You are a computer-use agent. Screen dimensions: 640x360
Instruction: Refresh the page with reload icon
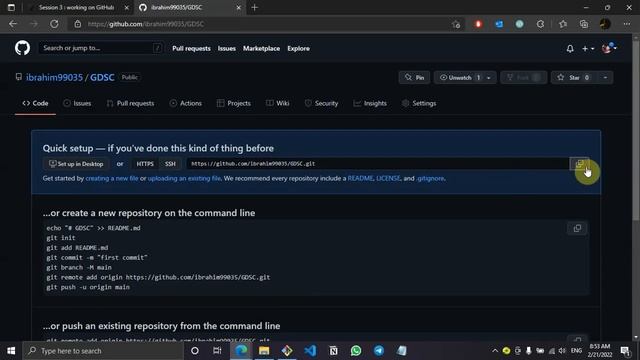54,24
